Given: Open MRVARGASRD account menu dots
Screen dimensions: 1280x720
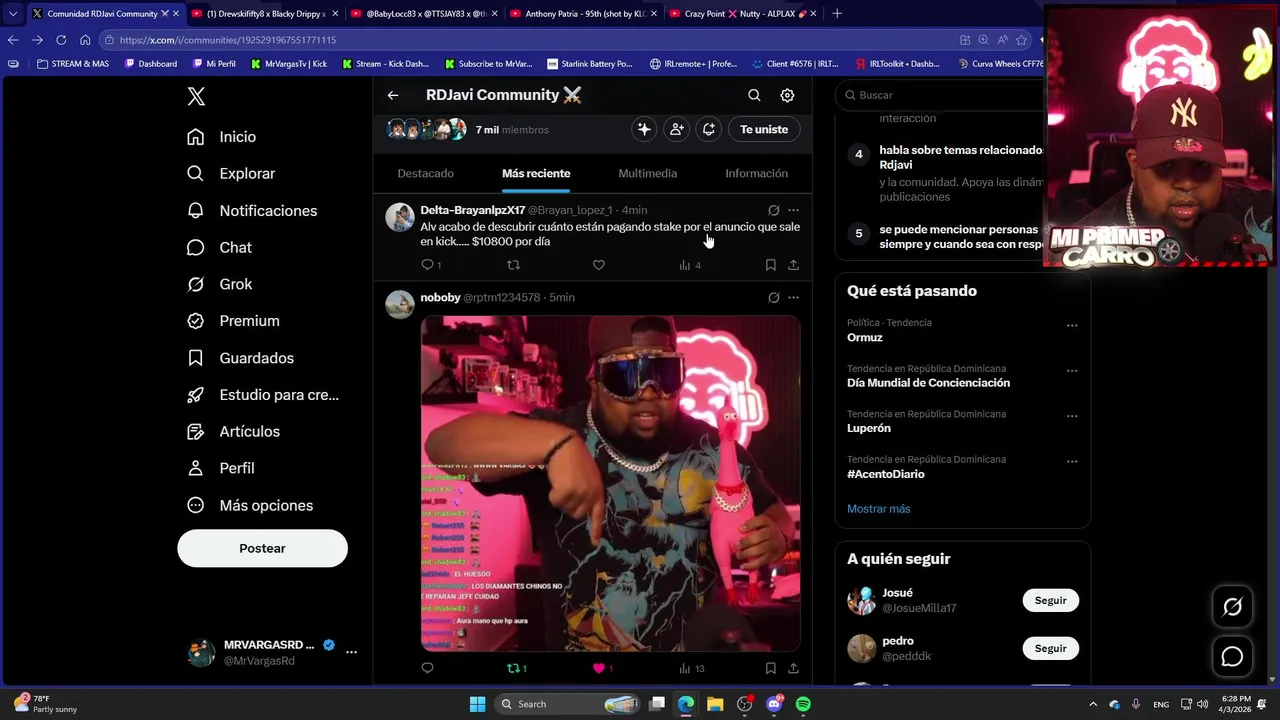Looking at the screenshot, I should pos(351,652).
